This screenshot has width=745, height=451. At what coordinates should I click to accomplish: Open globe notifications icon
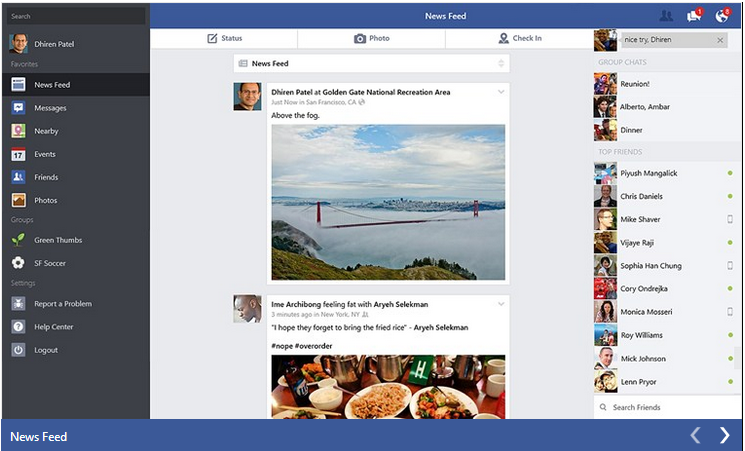tap(722, 16)
